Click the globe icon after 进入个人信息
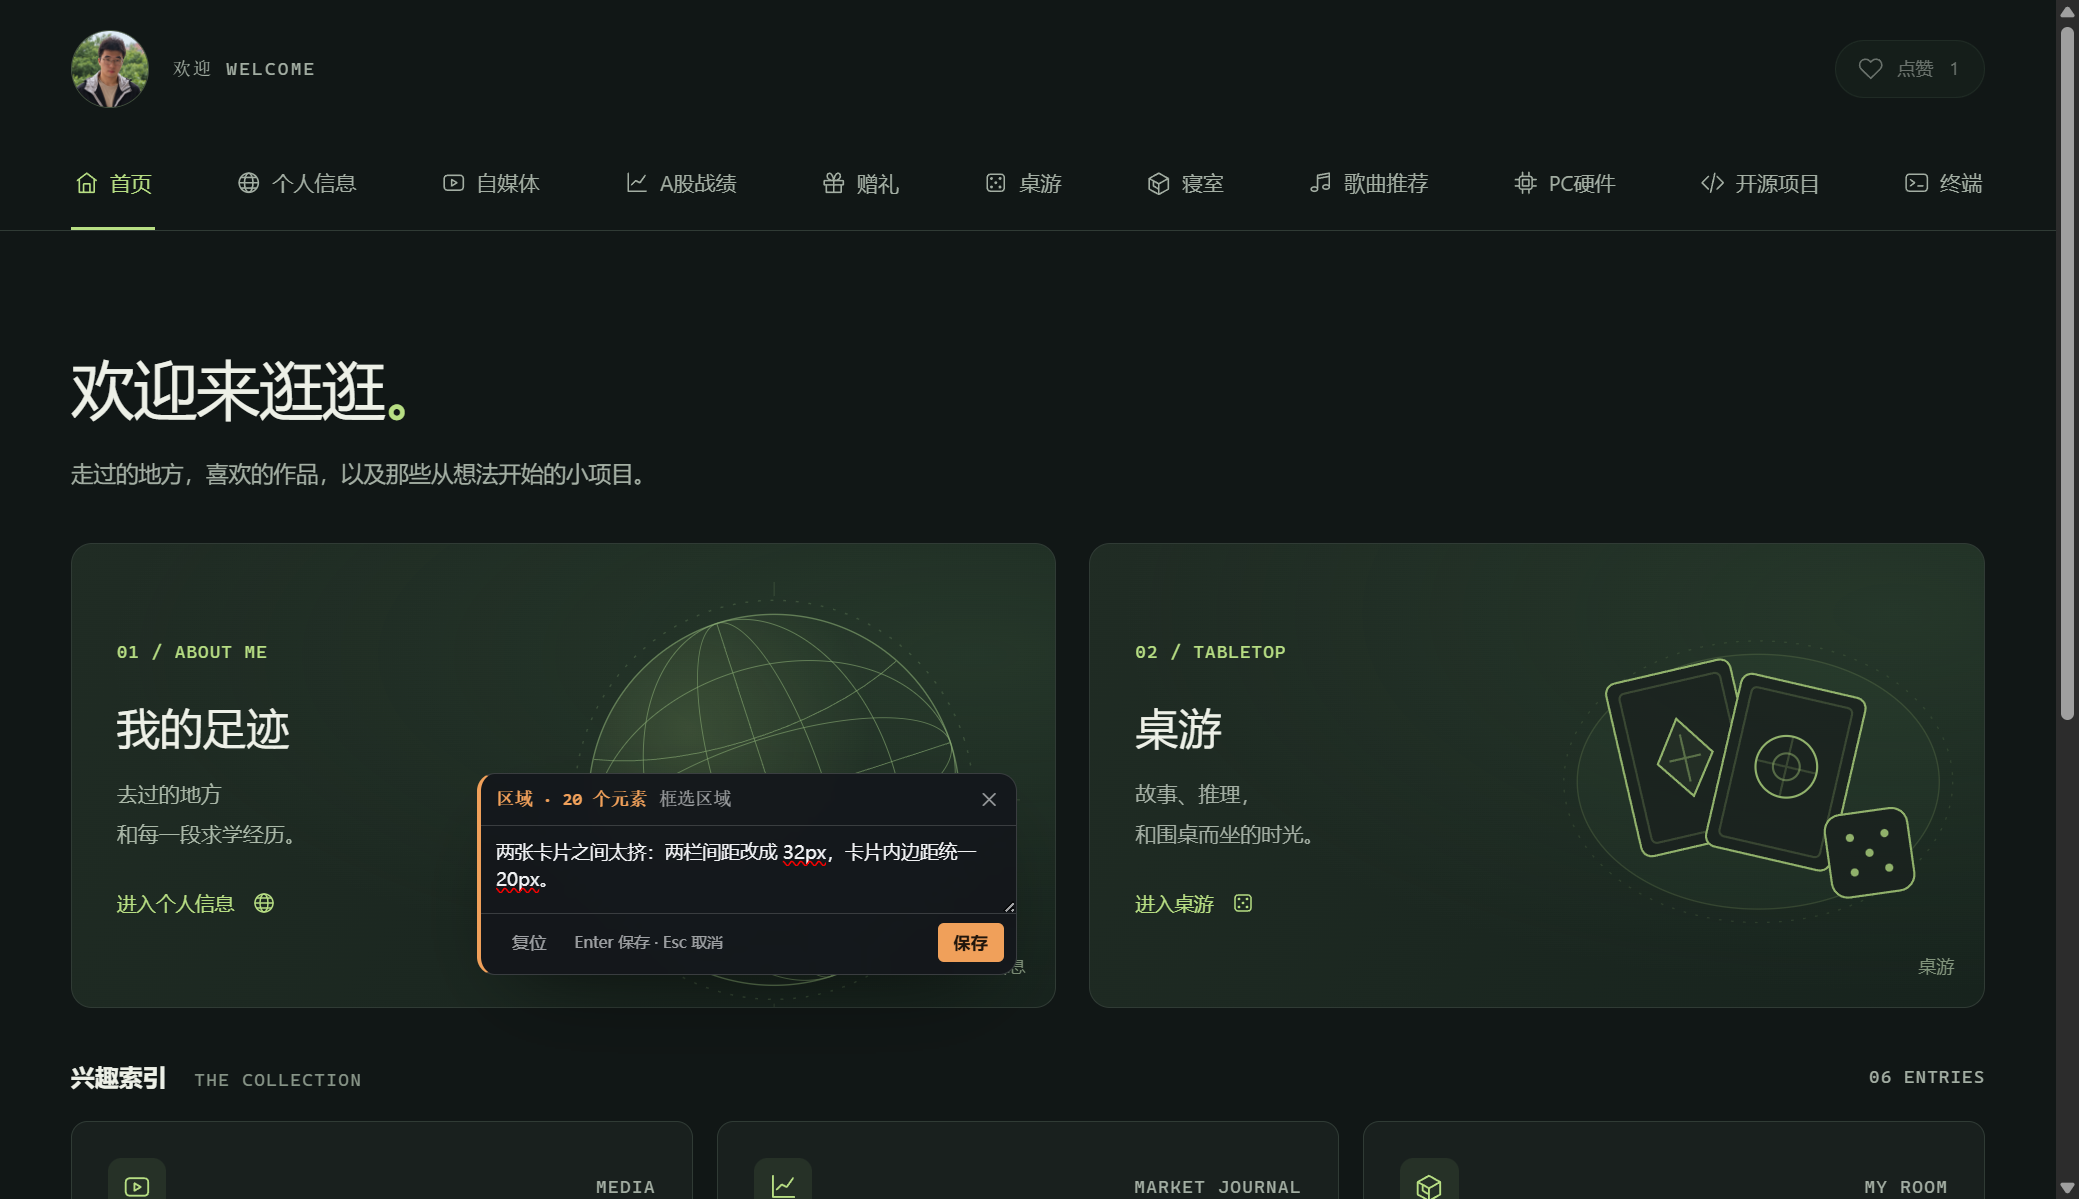Screen dimensions: 2079x1199 264,903
